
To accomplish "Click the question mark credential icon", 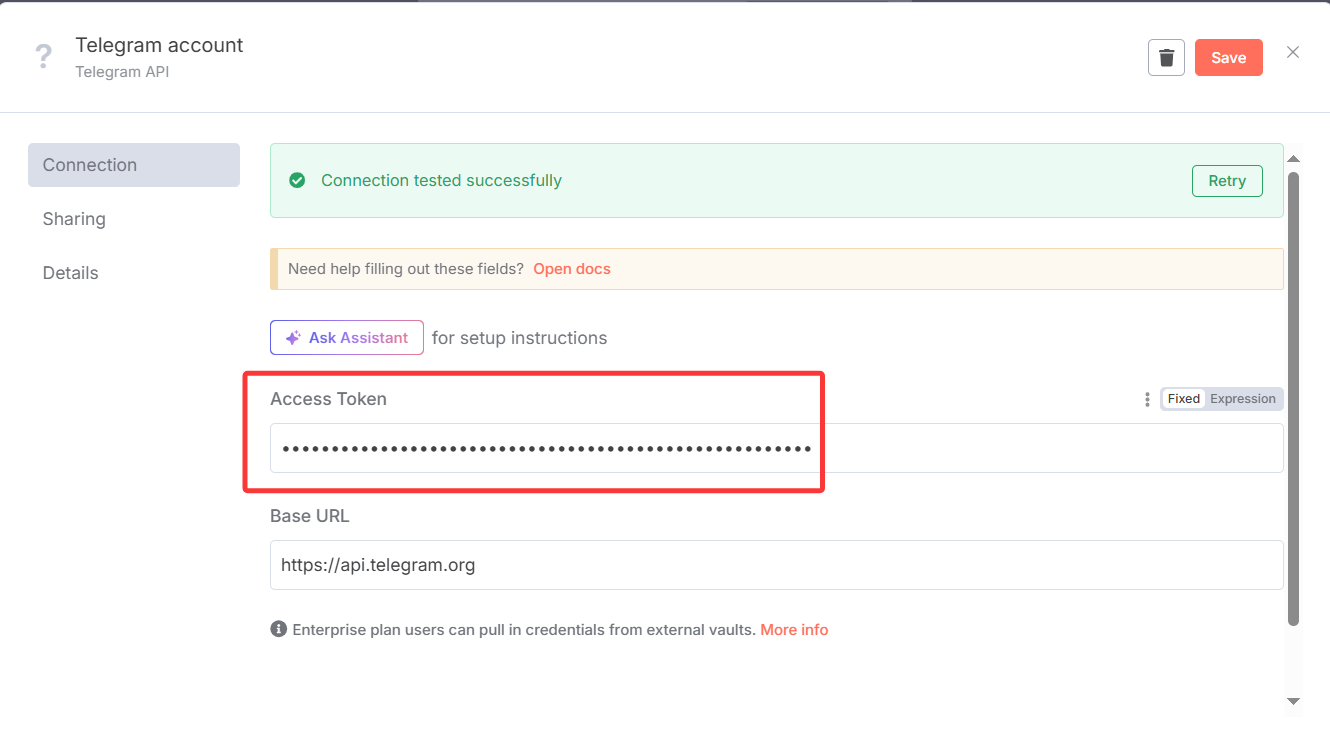I will click(x=43, y=57).
